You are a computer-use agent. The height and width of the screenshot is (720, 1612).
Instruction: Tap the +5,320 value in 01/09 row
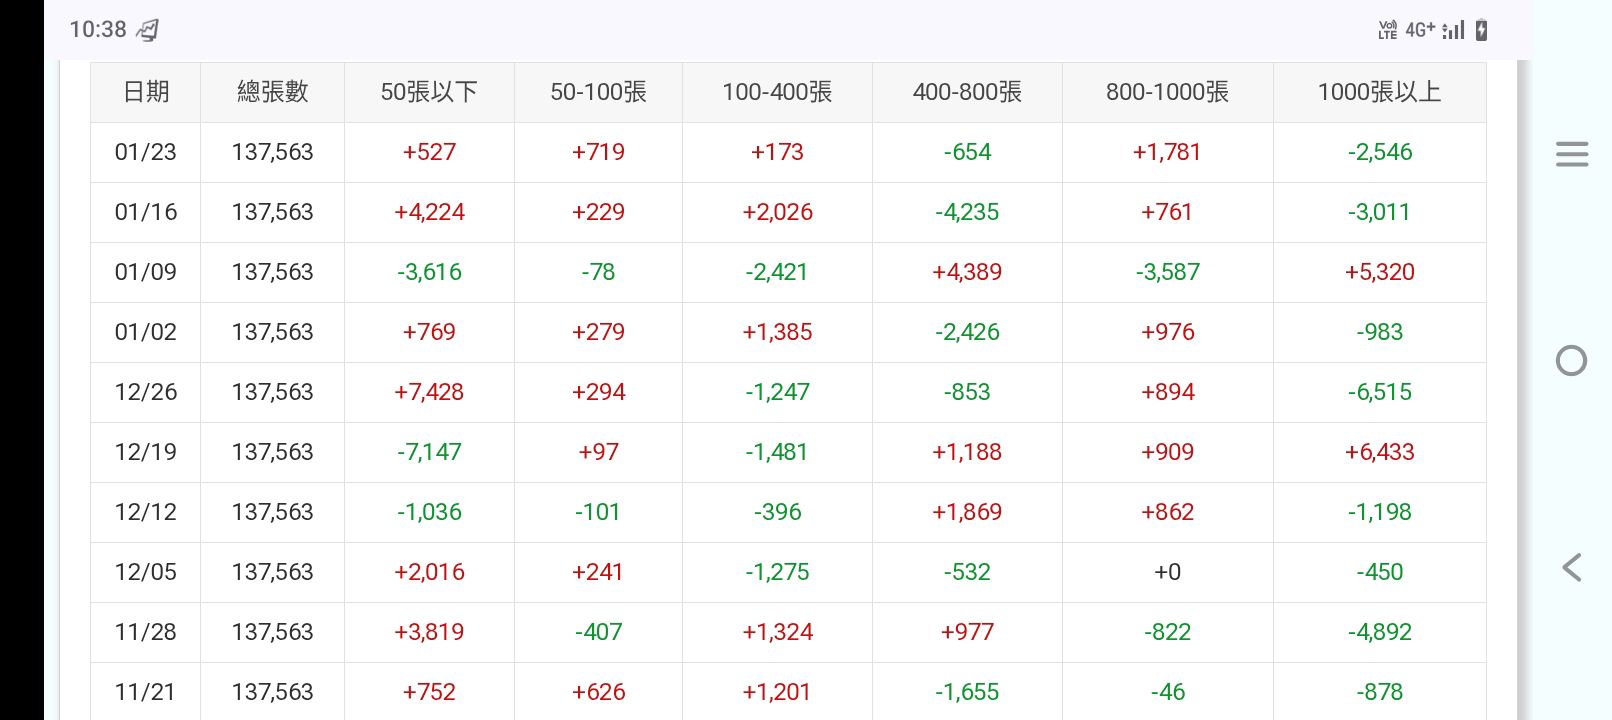click(1379, 272)
